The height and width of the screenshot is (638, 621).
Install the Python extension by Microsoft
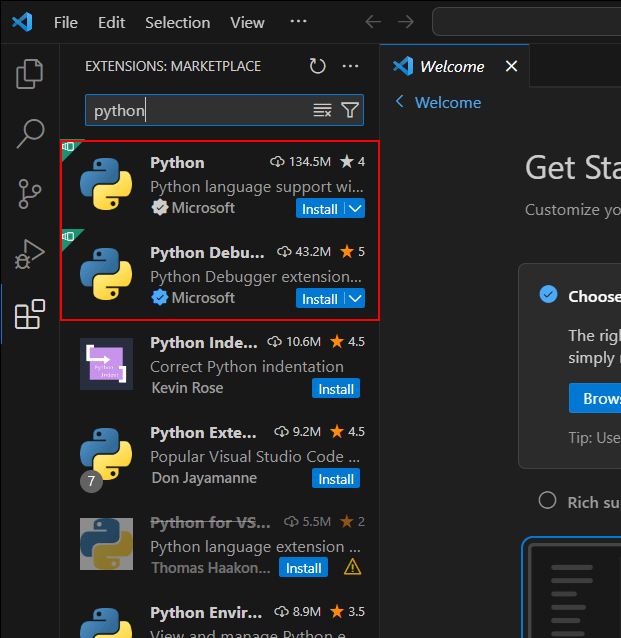(320, 209)
